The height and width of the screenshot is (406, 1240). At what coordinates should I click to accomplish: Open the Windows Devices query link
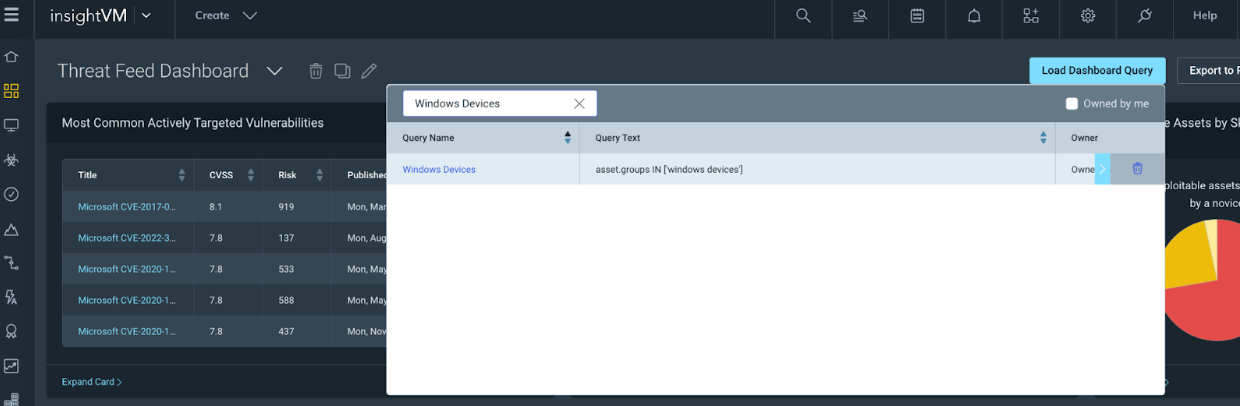click(439, 170)
